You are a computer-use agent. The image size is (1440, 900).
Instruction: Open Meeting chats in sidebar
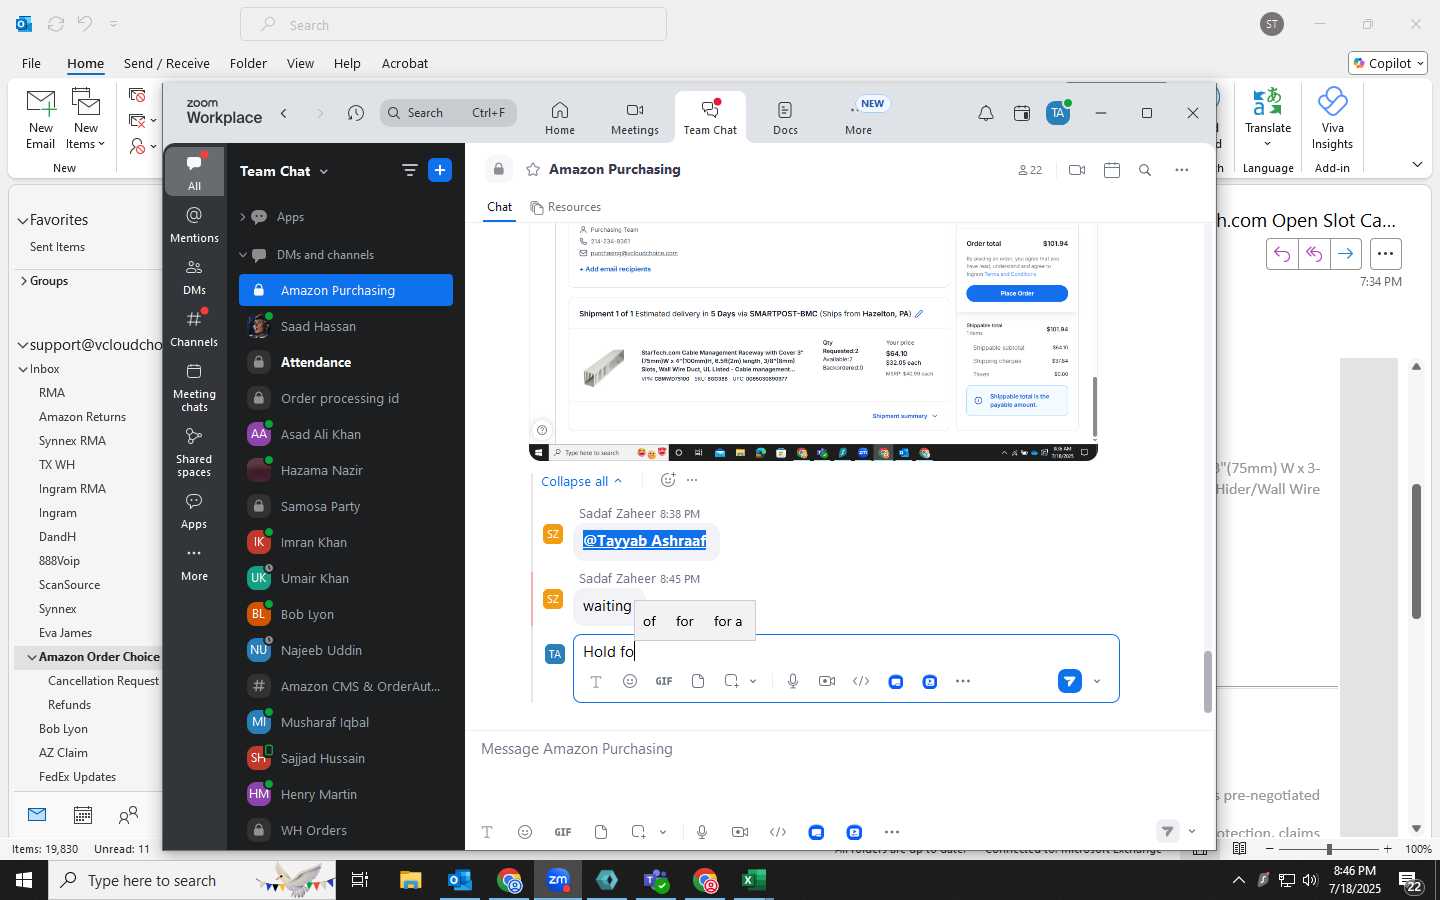tap(194, 387)
